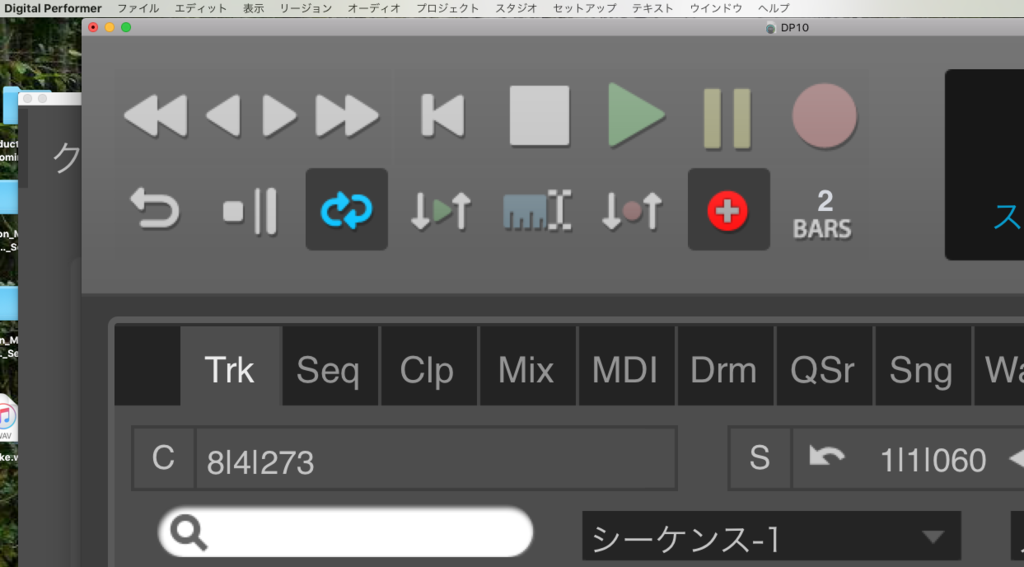Switch to the MDI tab
Image resolution: width=1024 pixels, height=567 pixels.
(x=626, y=366)
